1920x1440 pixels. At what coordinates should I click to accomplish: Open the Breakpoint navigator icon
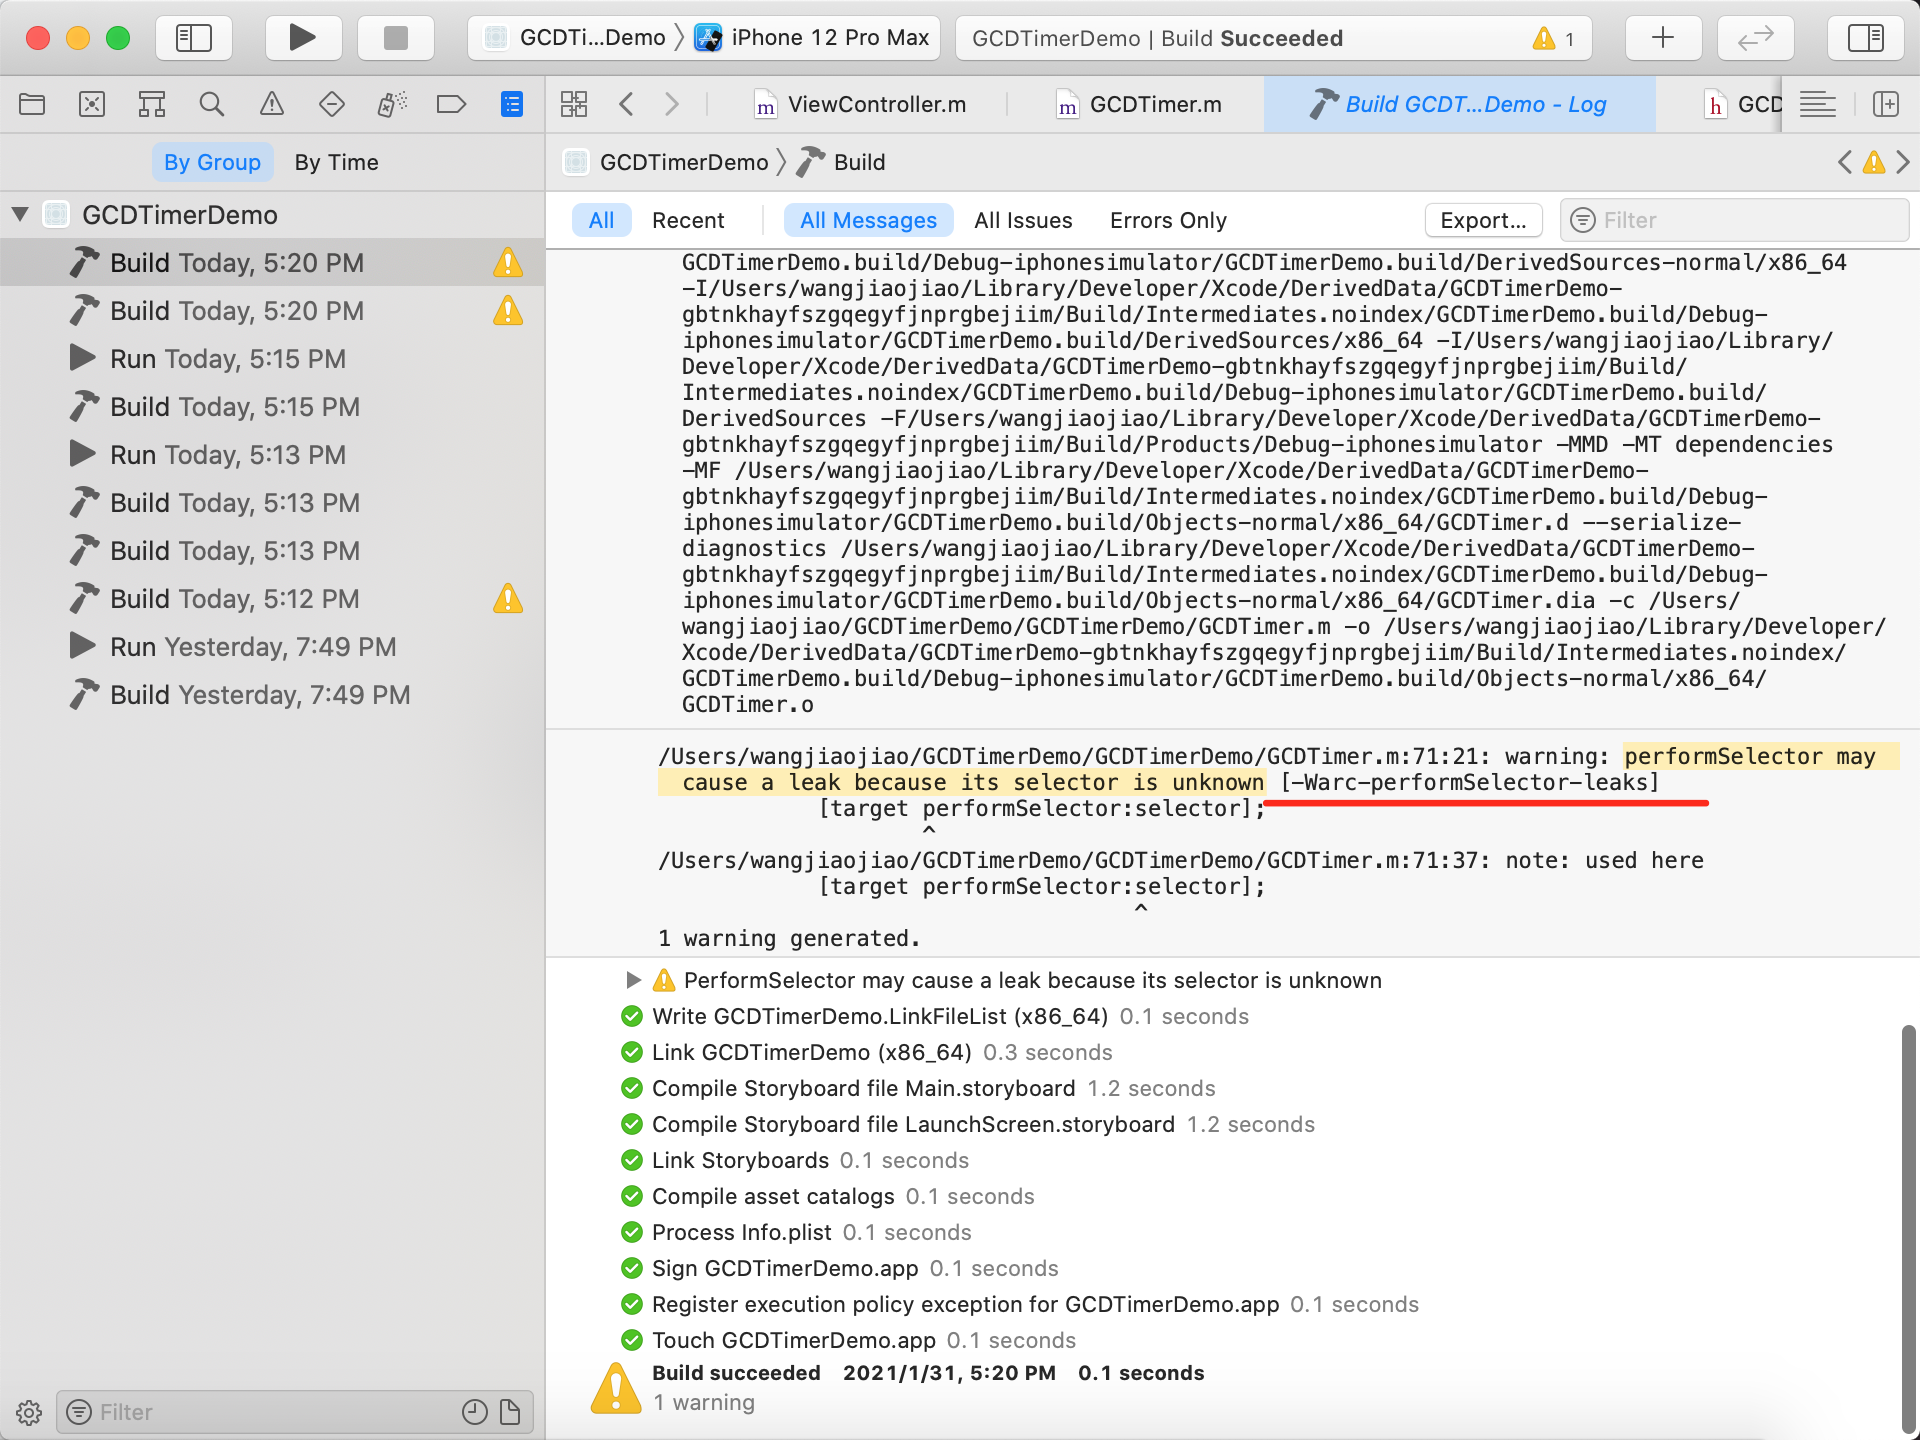(451, 104)
